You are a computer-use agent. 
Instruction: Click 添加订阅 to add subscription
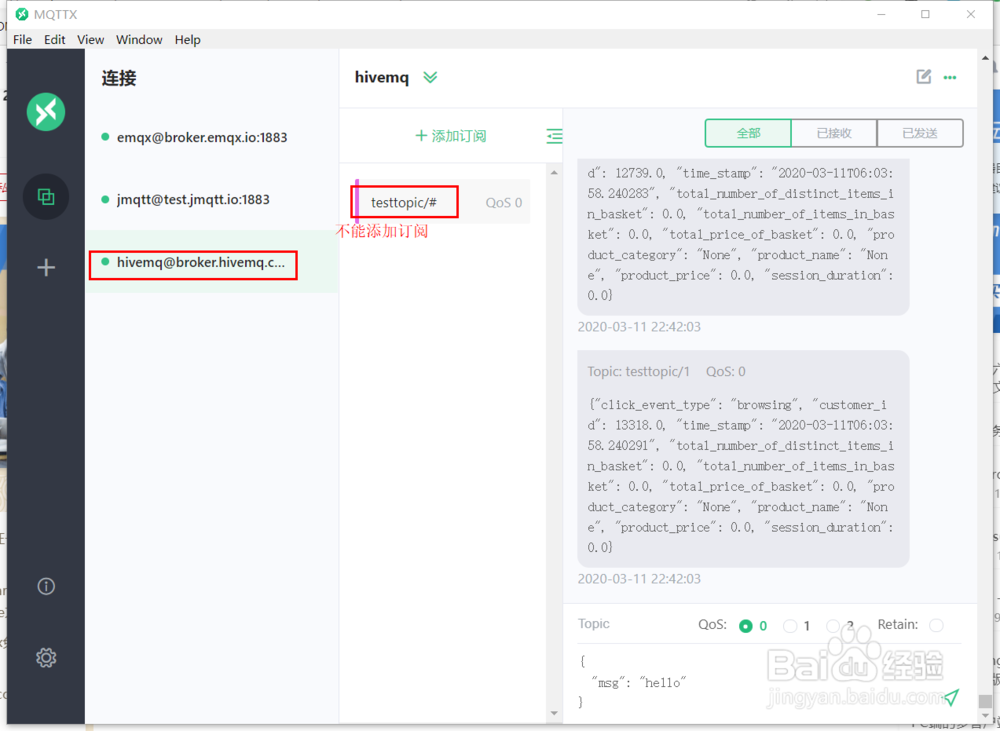[x=450, y=136]
